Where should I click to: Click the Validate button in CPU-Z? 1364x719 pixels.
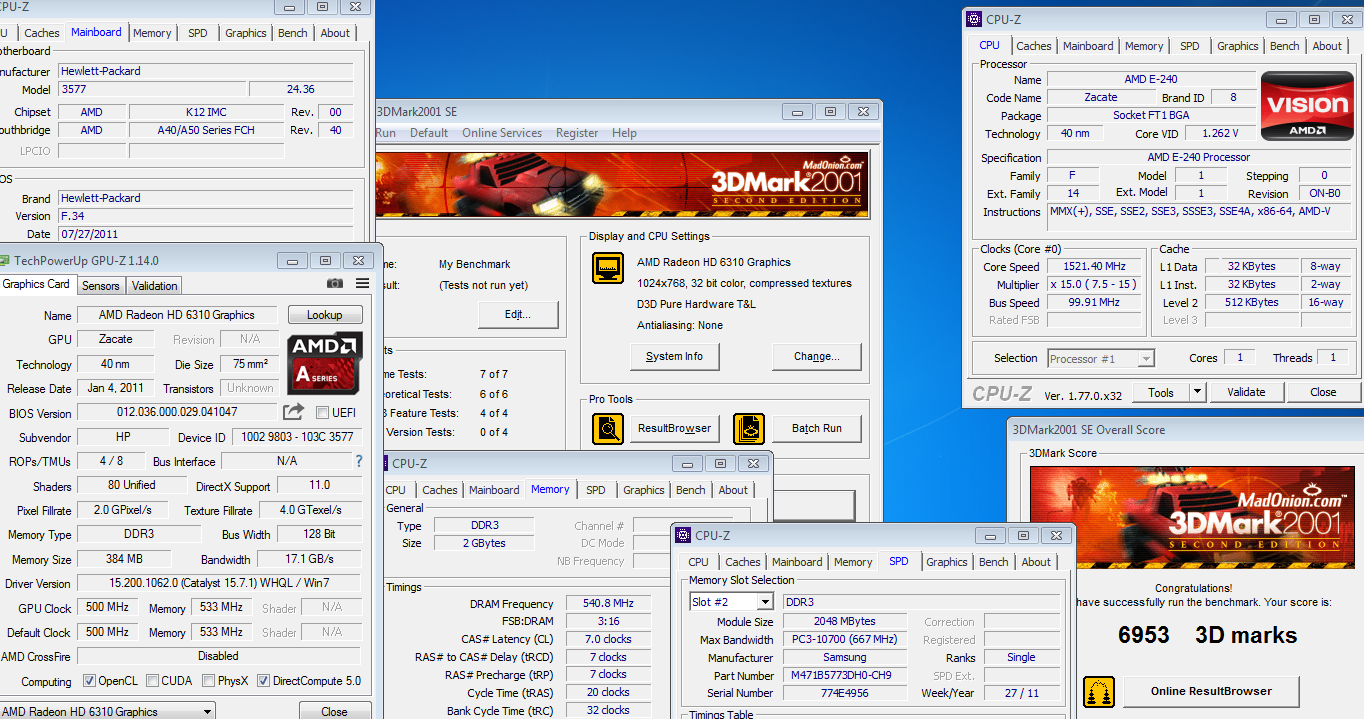[x=1246, y=392]
